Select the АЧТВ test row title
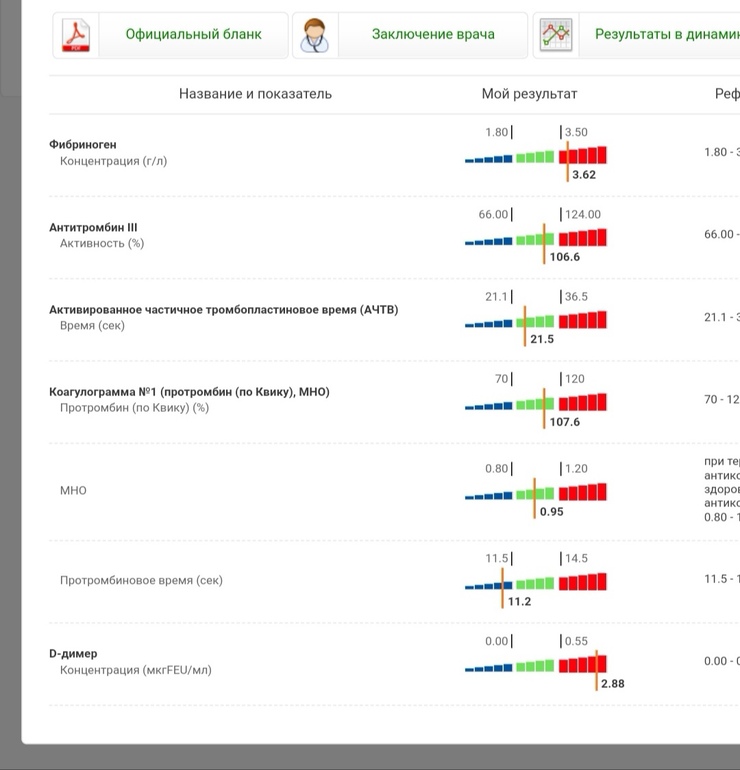The height and width of the screenshot is (770, 740). 223,310
